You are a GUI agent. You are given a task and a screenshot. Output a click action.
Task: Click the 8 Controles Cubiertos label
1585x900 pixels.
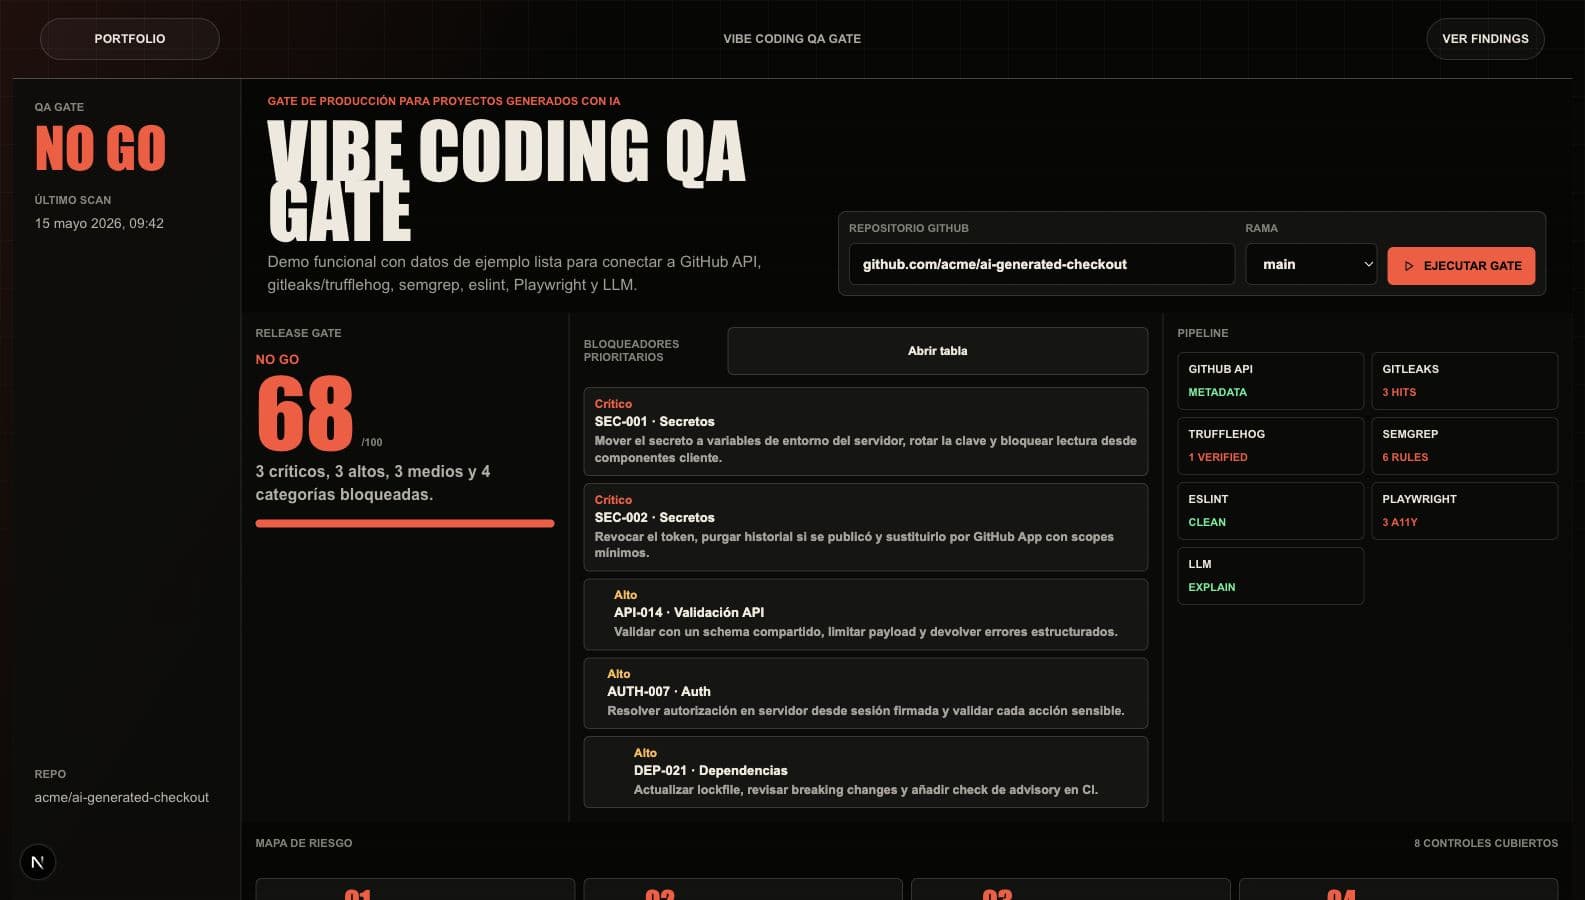[1486, 843]
